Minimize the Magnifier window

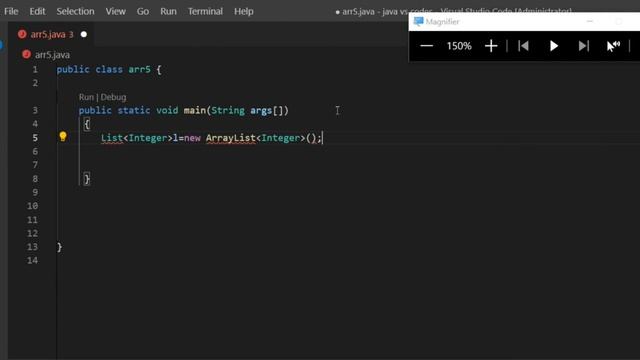589,21
